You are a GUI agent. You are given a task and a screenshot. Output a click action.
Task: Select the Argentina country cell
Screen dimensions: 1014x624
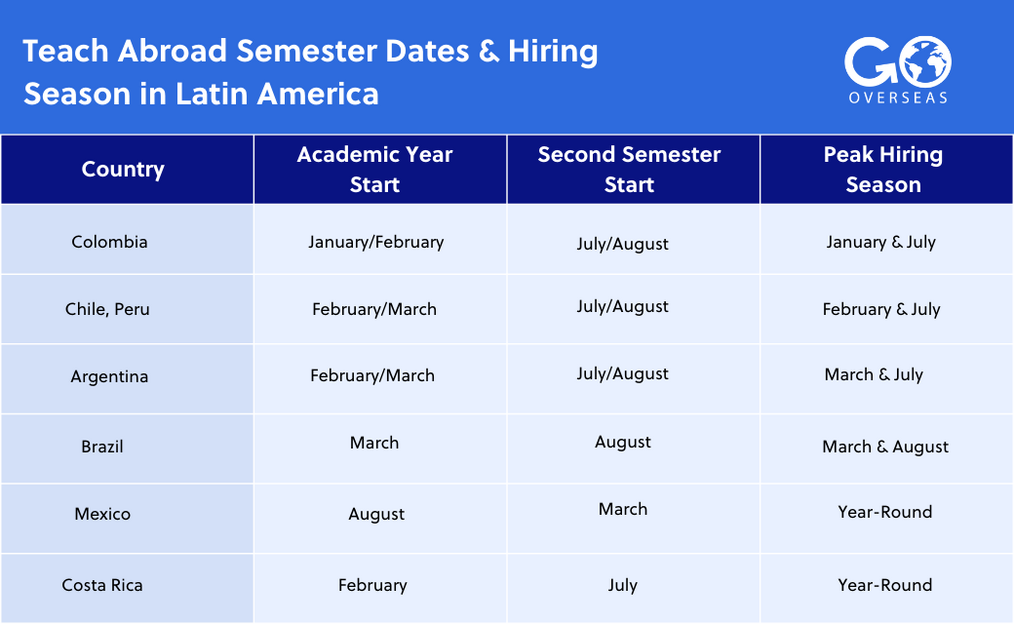[109, 377]
